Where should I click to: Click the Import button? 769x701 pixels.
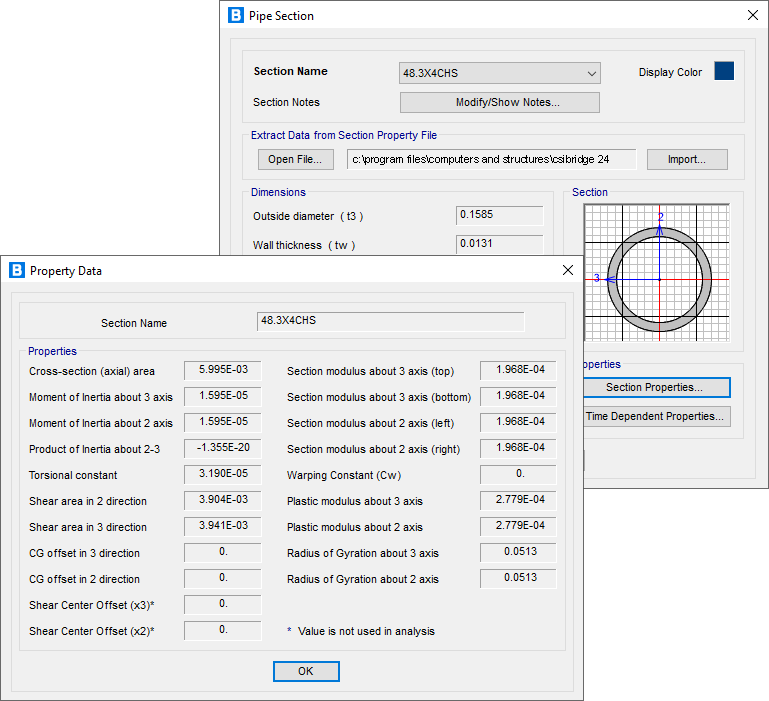tap(687, 159)
